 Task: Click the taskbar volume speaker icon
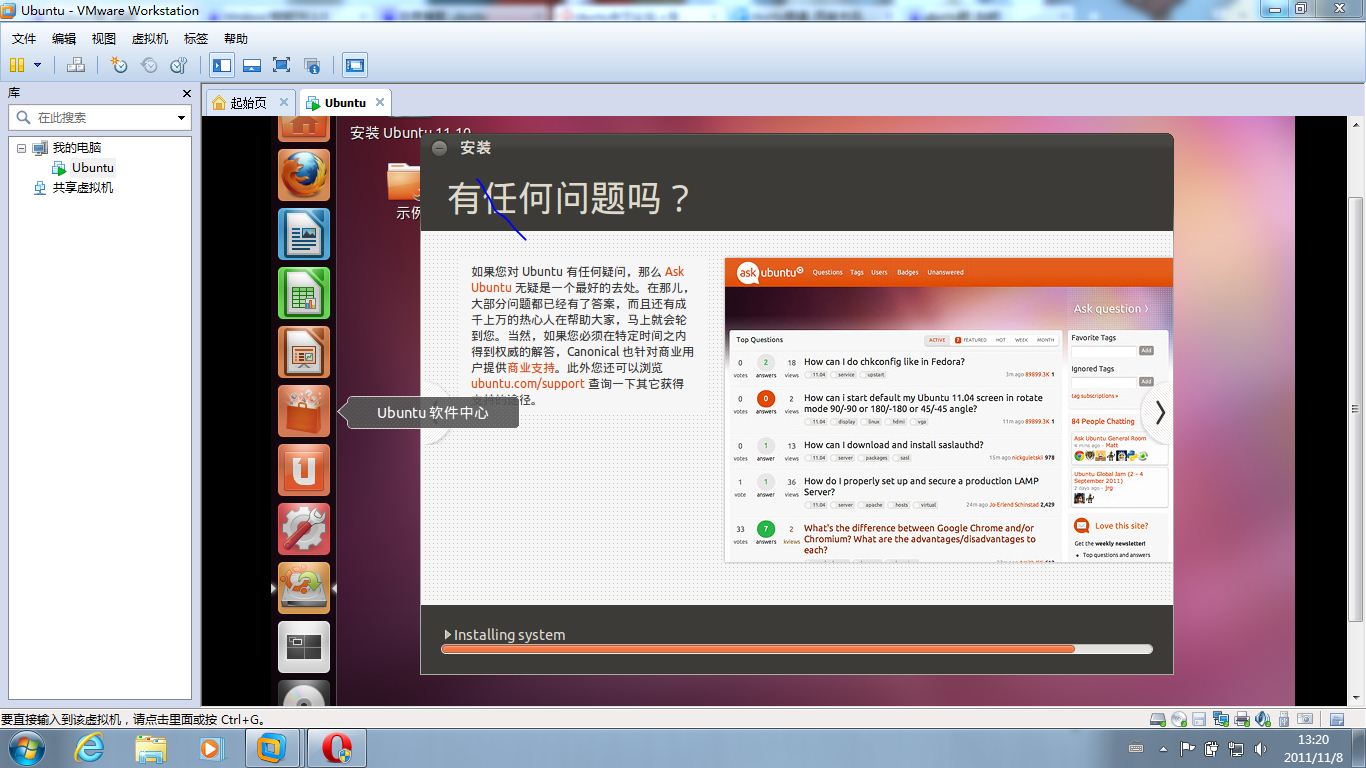click(1262, 748)
